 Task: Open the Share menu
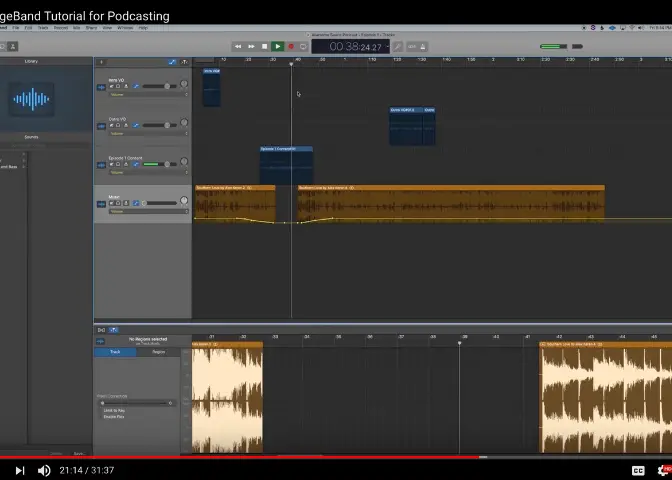[91, 28]
